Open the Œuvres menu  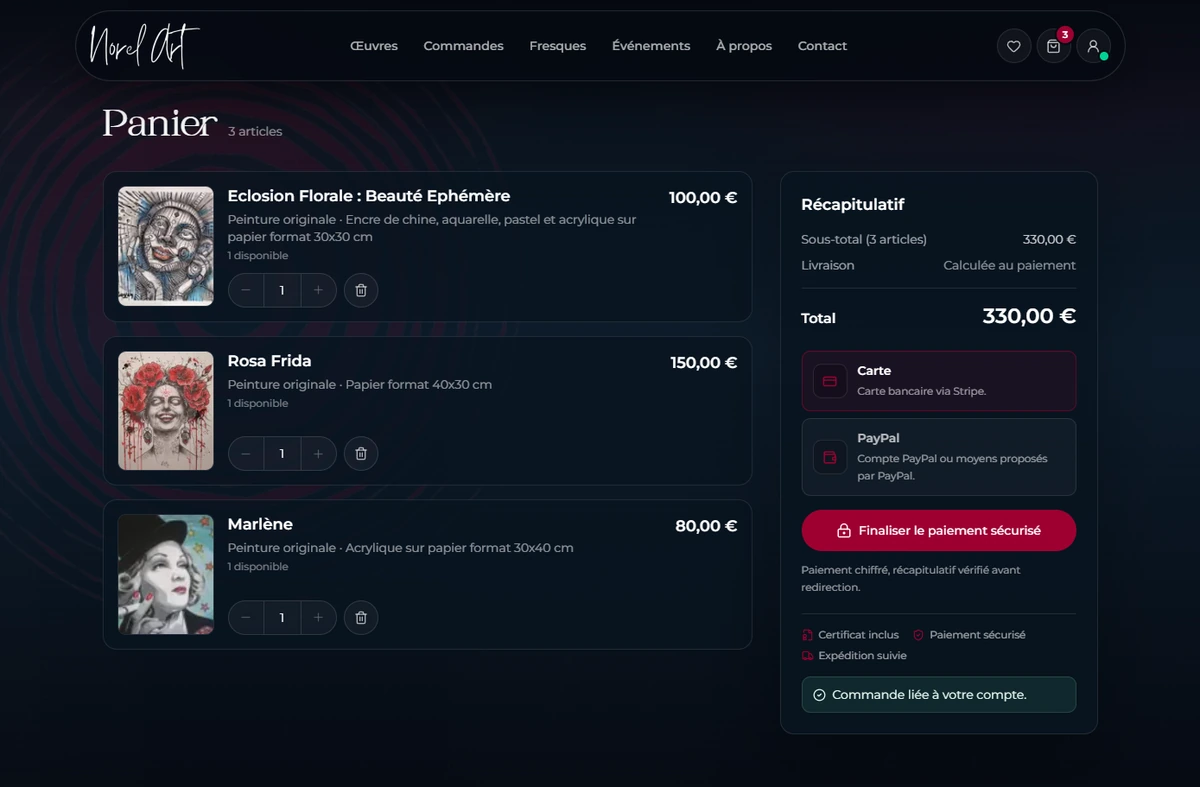(374, 46)
